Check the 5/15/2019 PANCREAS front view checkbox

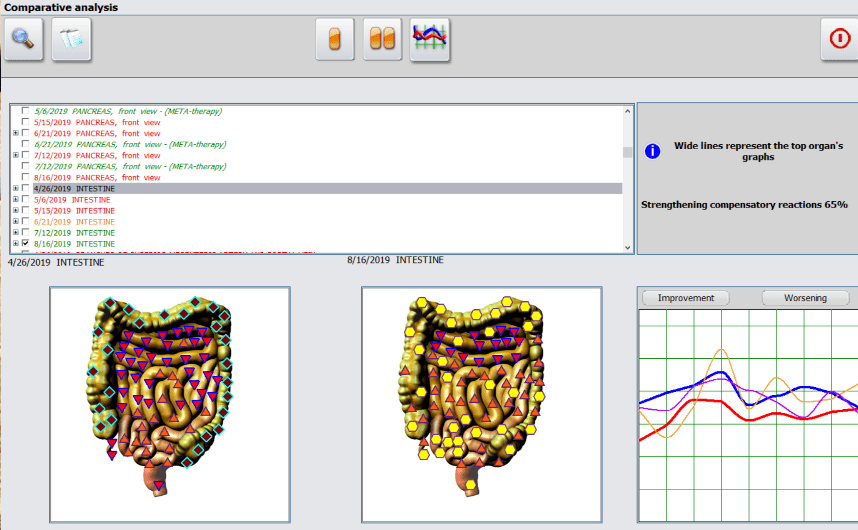tap(25, 123)
